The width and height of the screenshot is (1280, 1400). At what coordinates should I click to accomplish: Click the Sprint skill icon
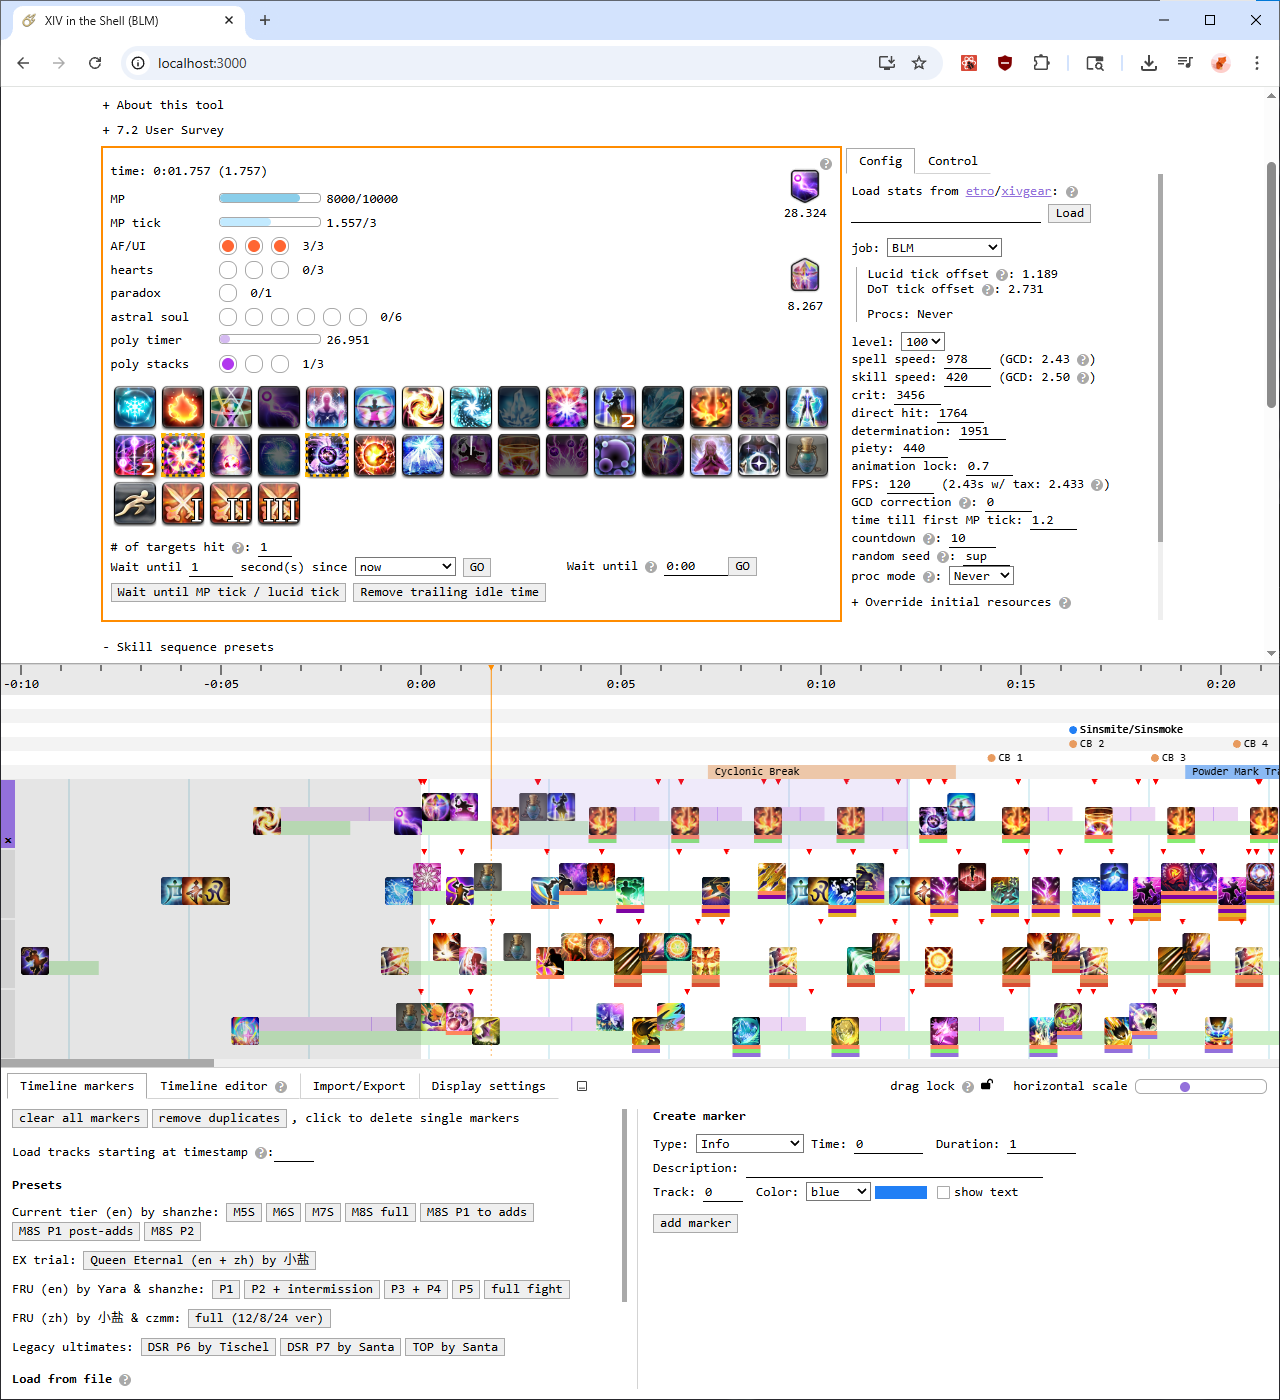[x=135, y=504]
